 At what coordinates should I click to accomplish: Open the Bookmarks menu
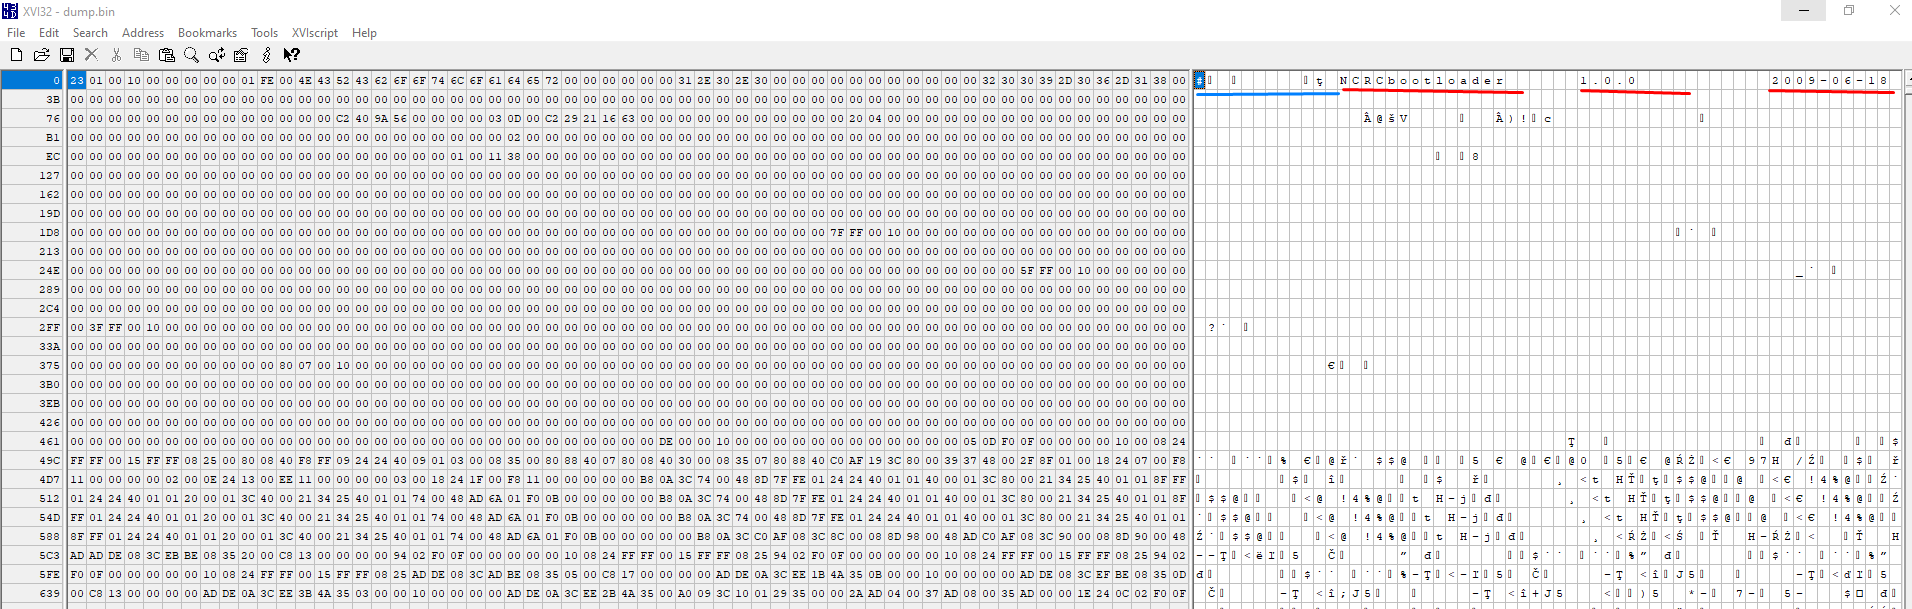point(207,33)
